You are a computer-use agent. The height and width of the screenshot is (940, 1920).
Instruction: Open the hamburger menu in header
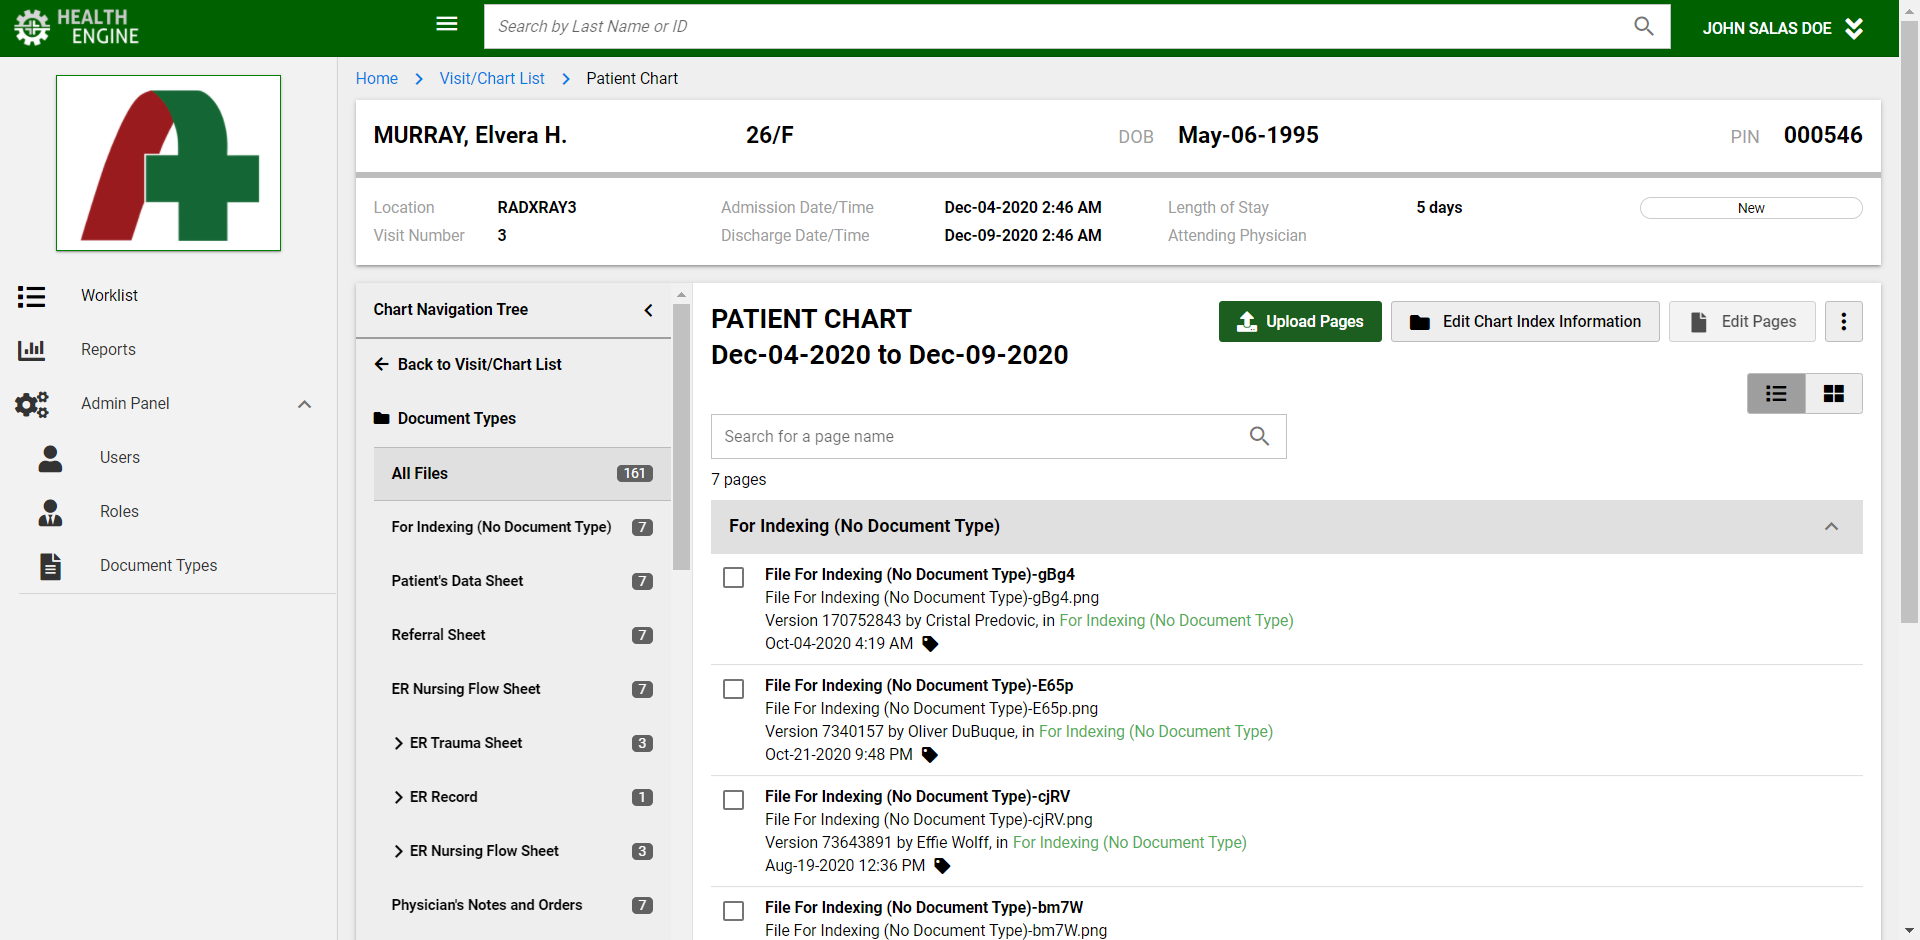click(447, 24)
